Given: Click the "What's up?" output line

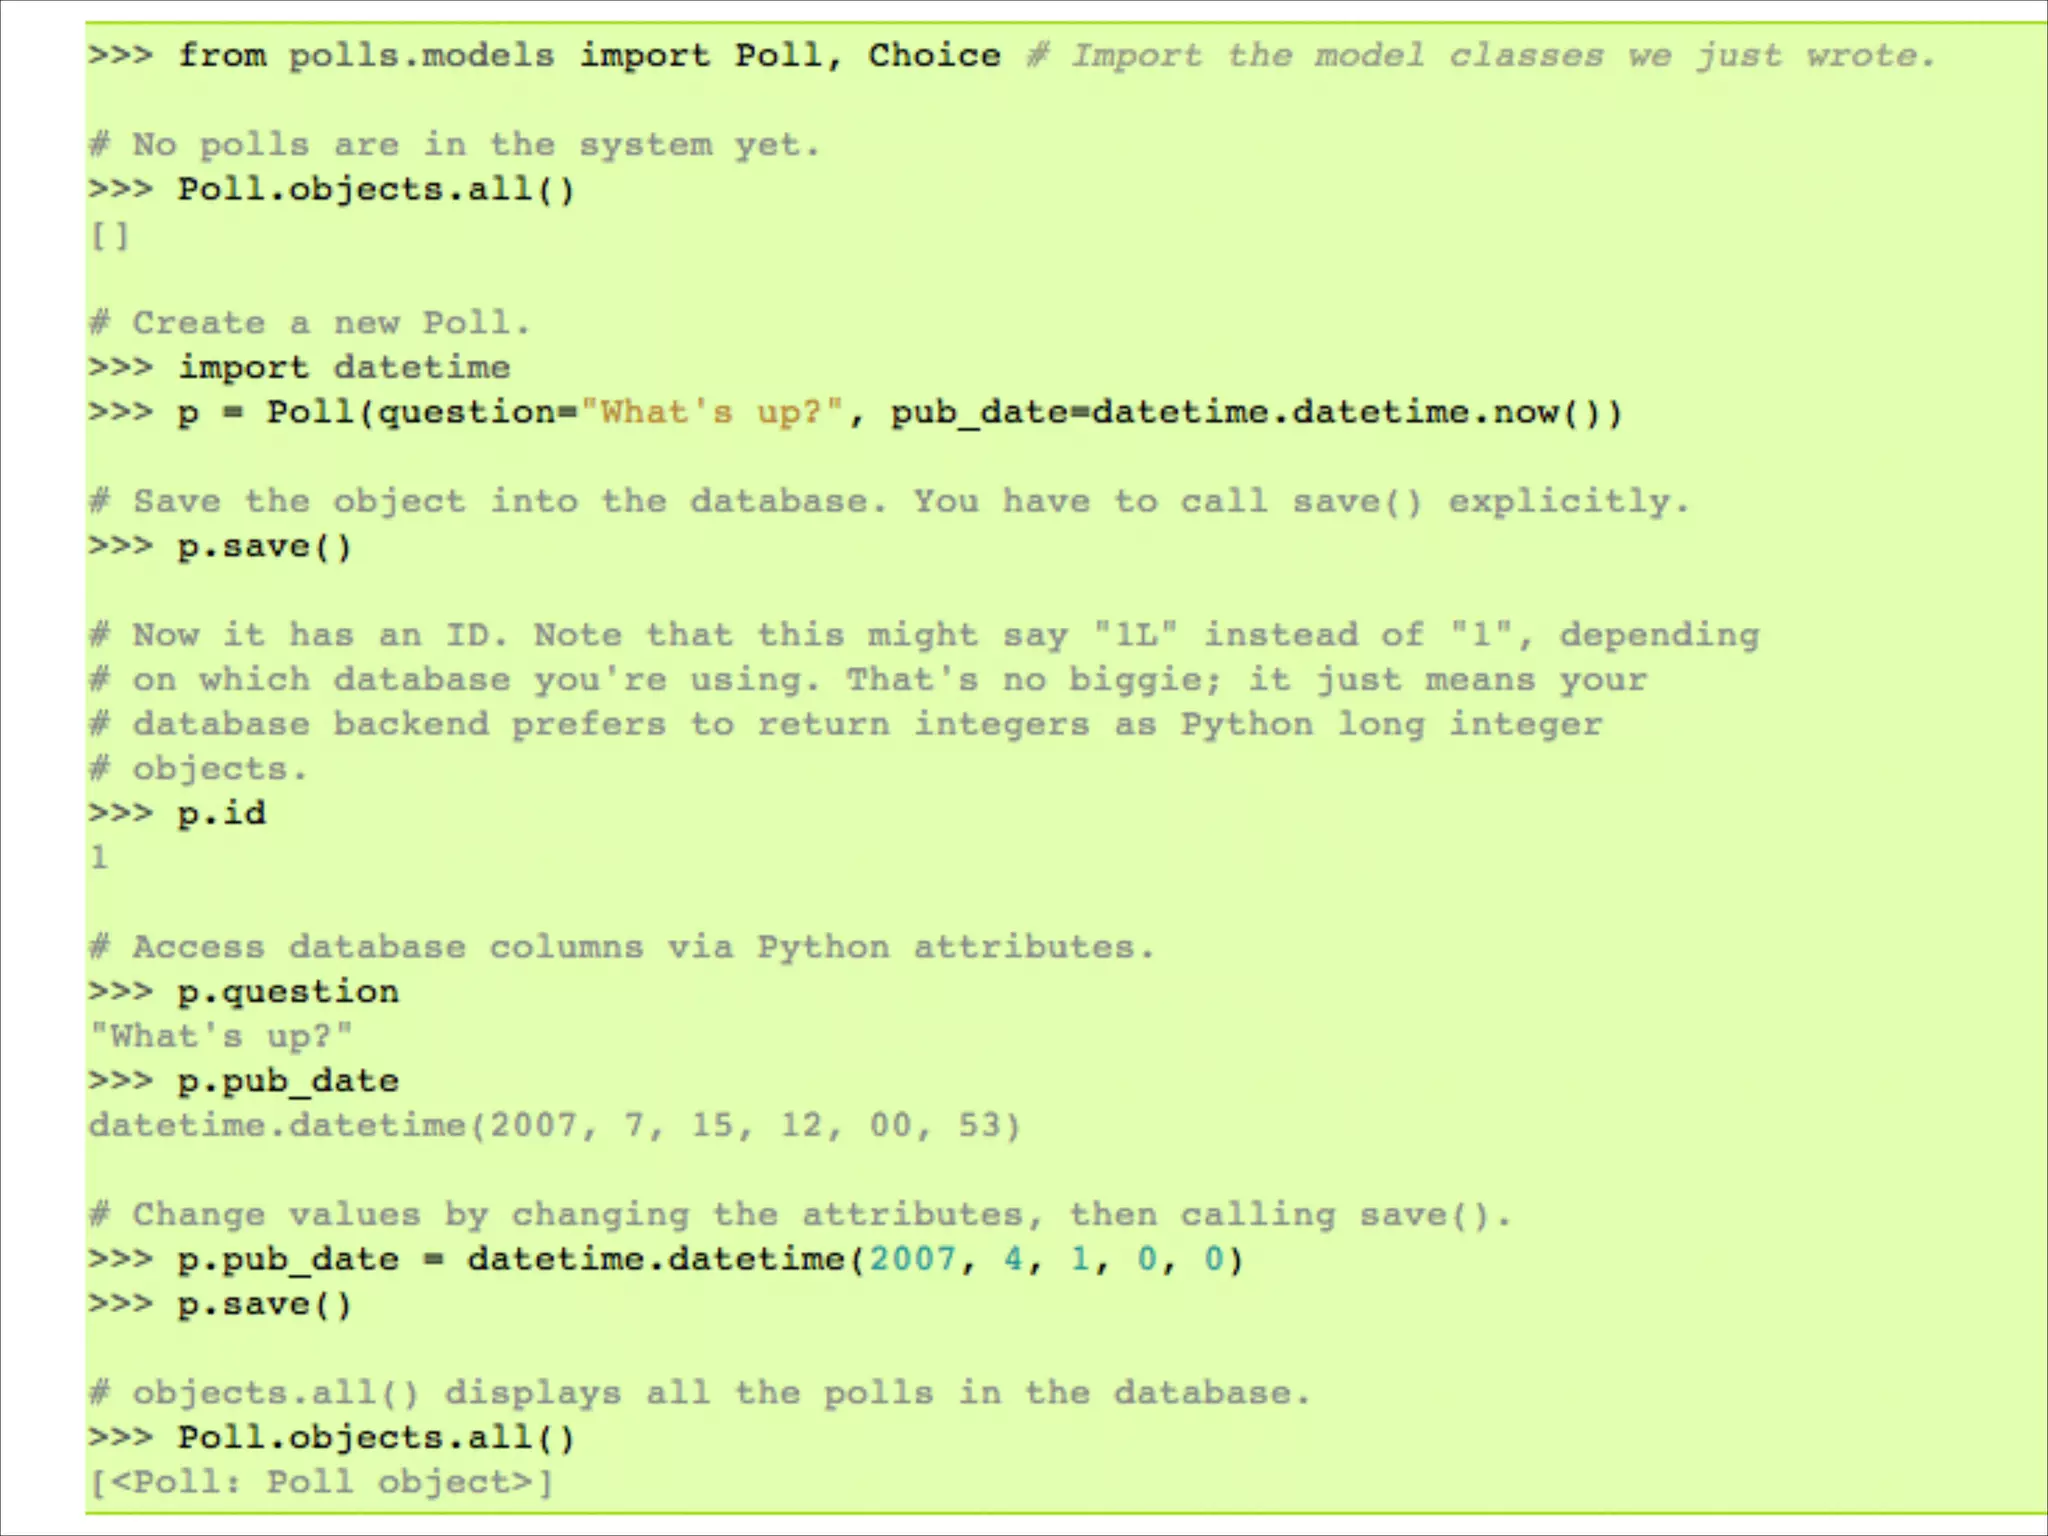Looking at the screenshot, I should click(221, 1036).
